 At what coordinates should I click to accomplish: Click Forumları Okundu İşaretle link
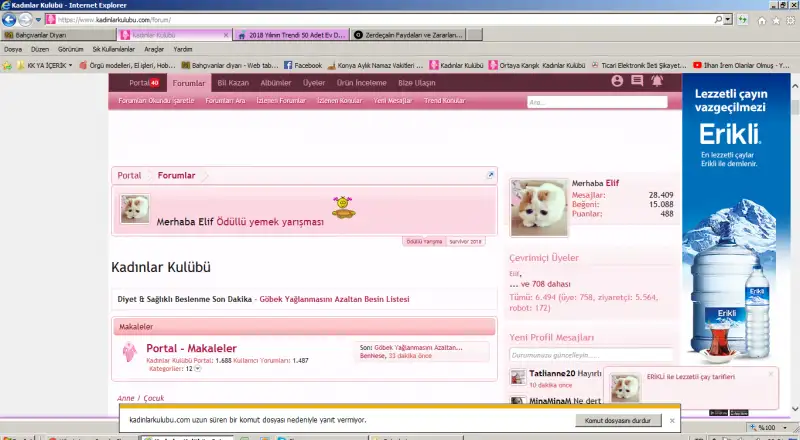click(156, 101)
